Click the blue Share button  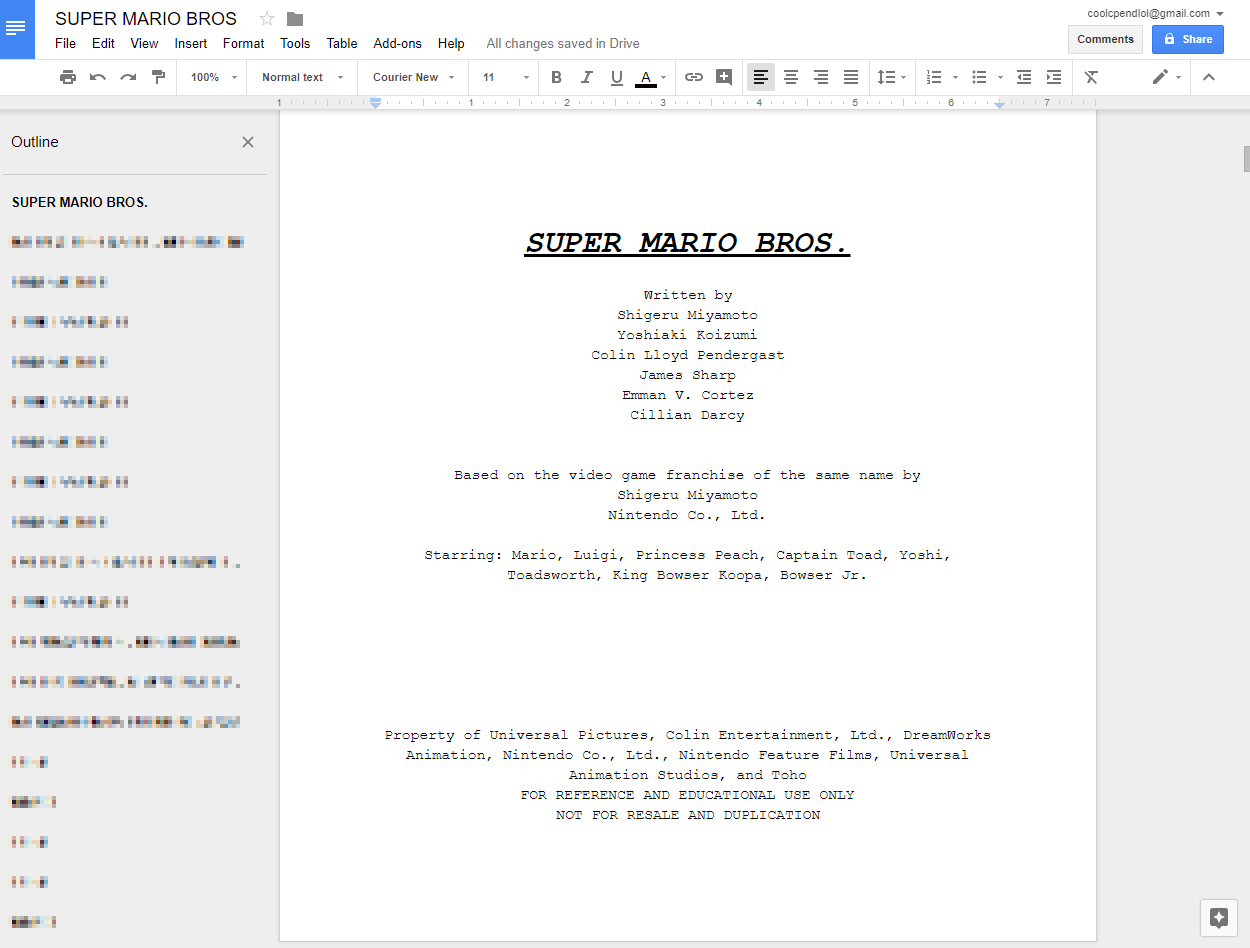point(1187,39)
